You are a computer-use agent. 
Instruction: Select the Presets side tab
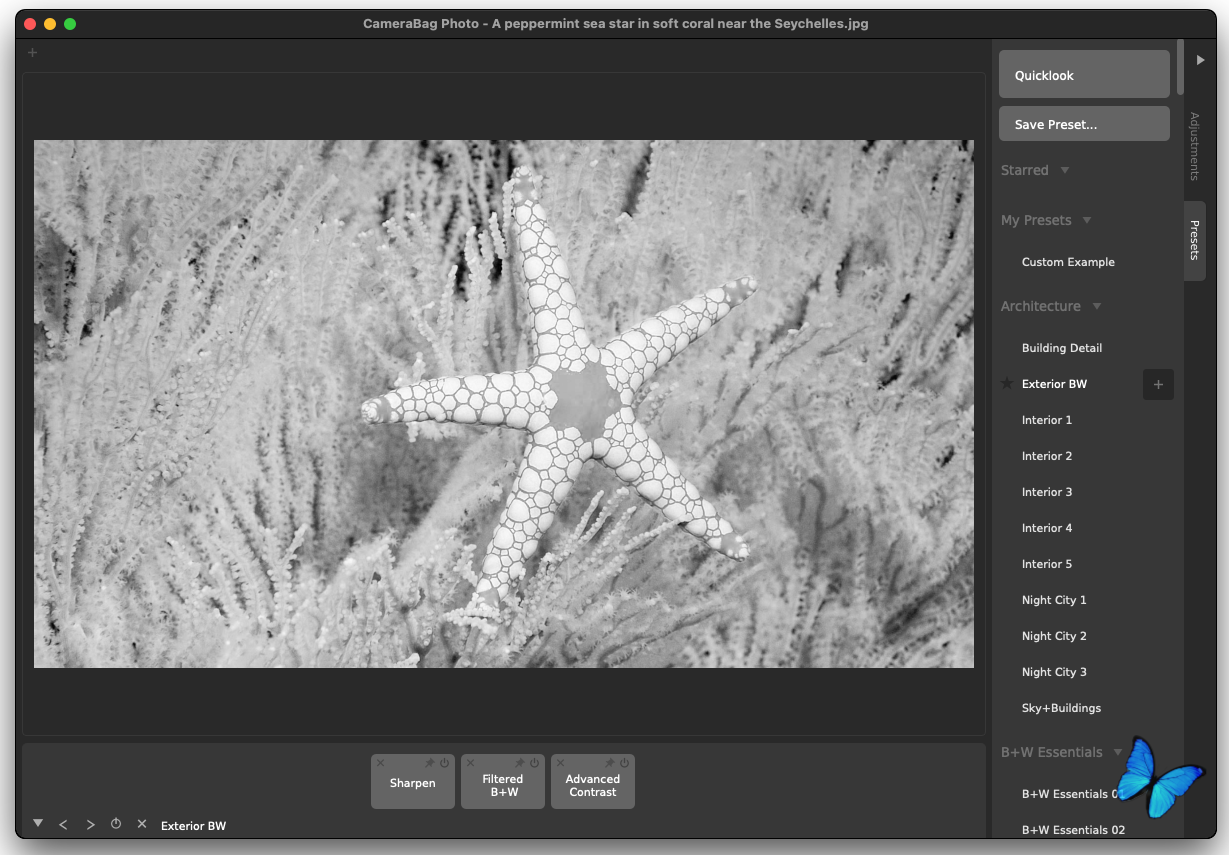pyautogui.click(x=1194, y=240)
